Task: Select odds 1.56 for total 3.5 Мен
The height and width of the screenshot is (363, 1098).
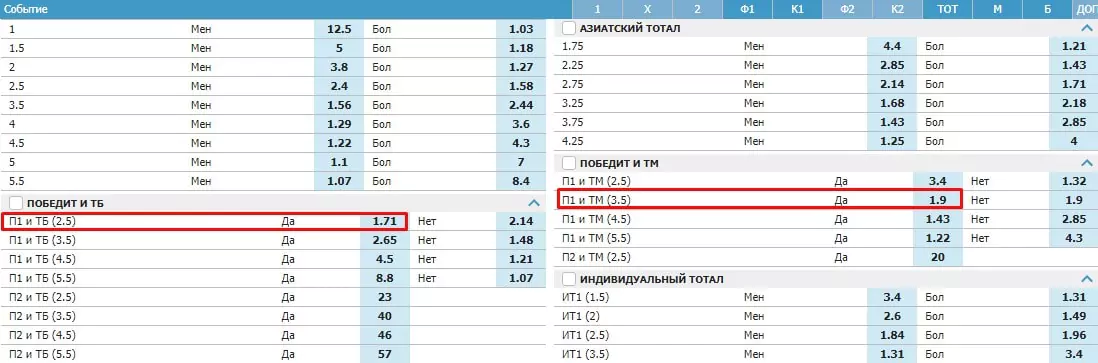Action: (339, 105)
